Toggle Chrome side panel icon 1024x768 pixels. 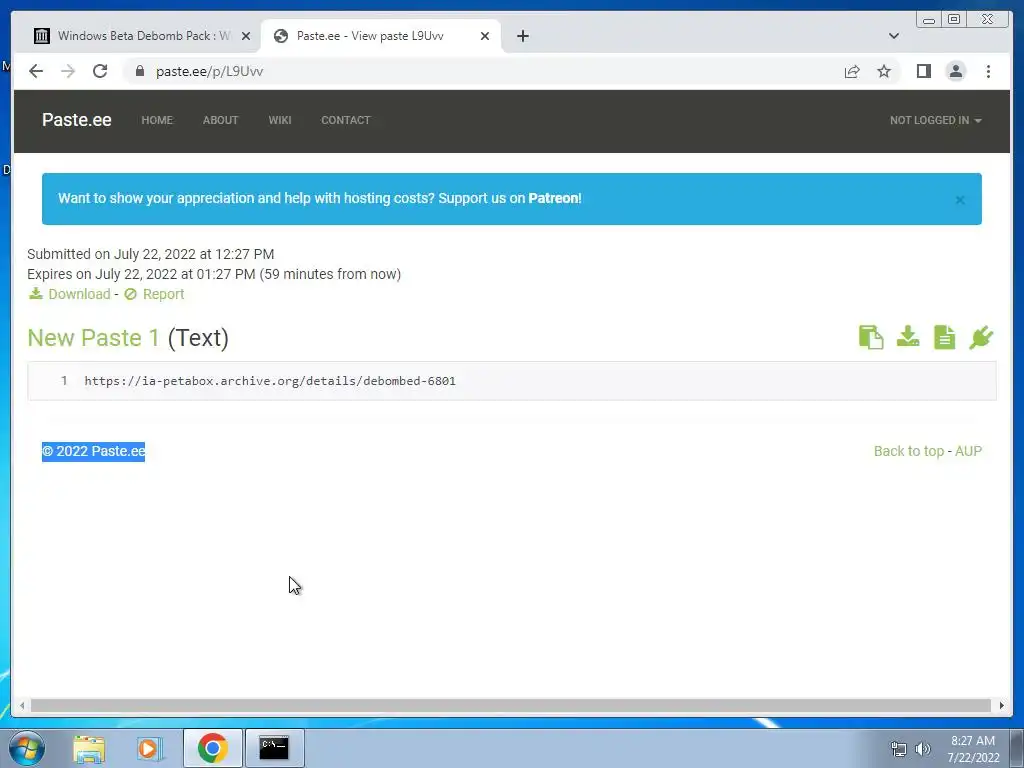coord(923,71)
